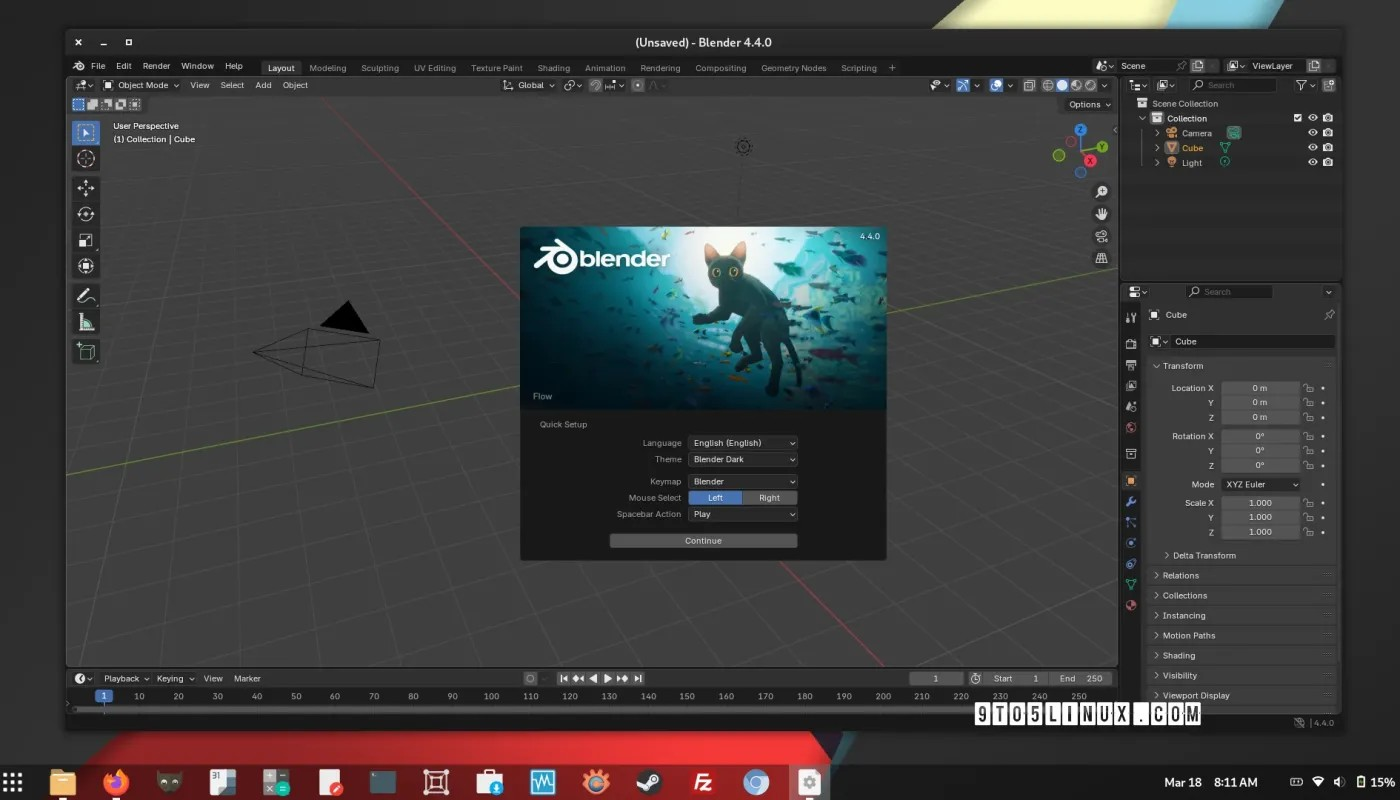Select the Annotate tool
Image resolution: width=1400 pixels, height=800 pixels.
pyautogui.click(x=86, y=294)
